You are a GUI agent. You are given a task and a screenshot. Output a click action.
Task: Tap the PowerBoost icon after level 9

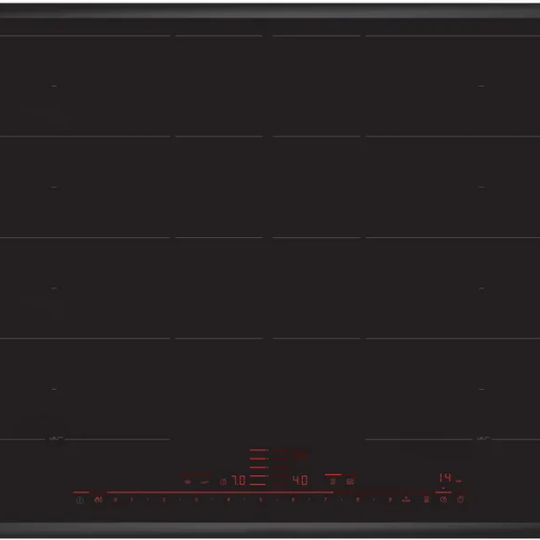(x=406, y=499)
